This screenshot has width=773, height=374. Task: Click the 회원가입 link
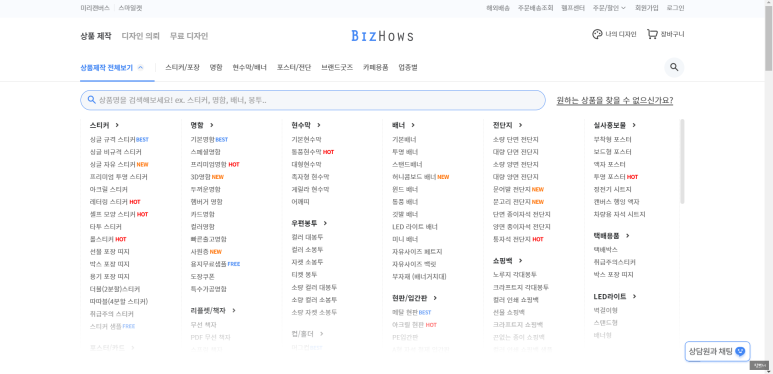(647, 8)
